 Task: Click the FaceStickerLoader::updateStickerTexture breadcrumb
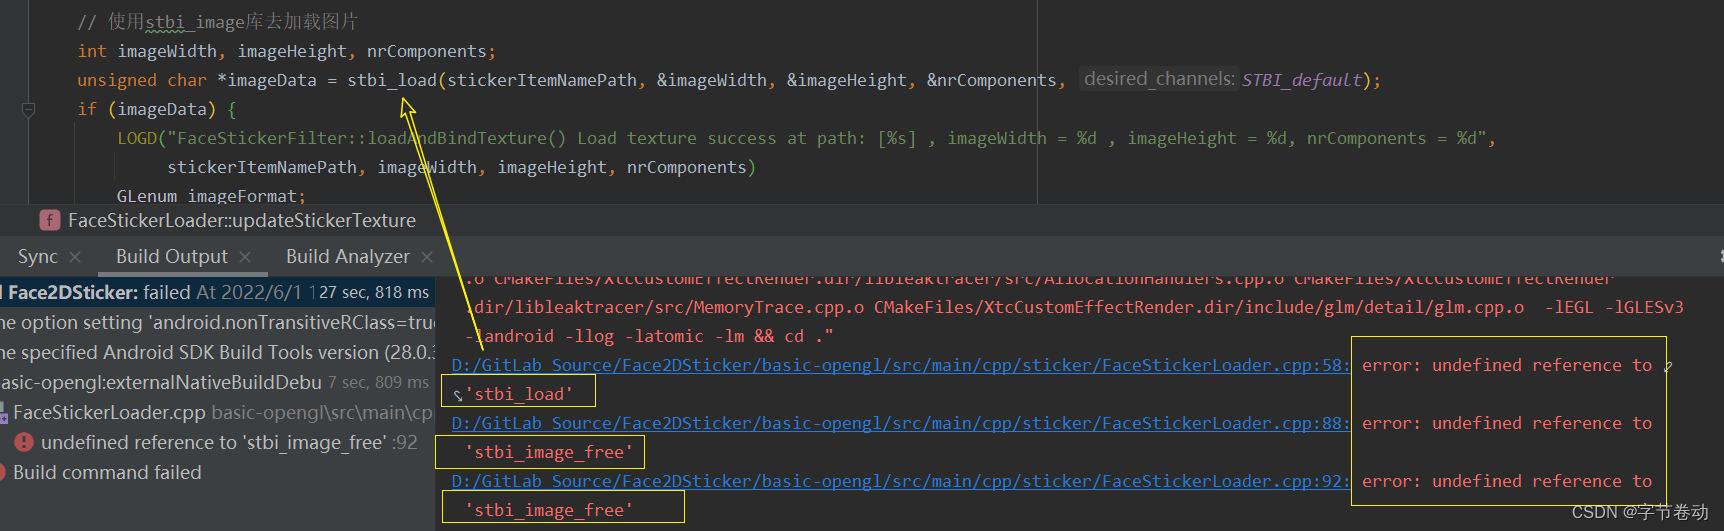(x=242, y=220)
